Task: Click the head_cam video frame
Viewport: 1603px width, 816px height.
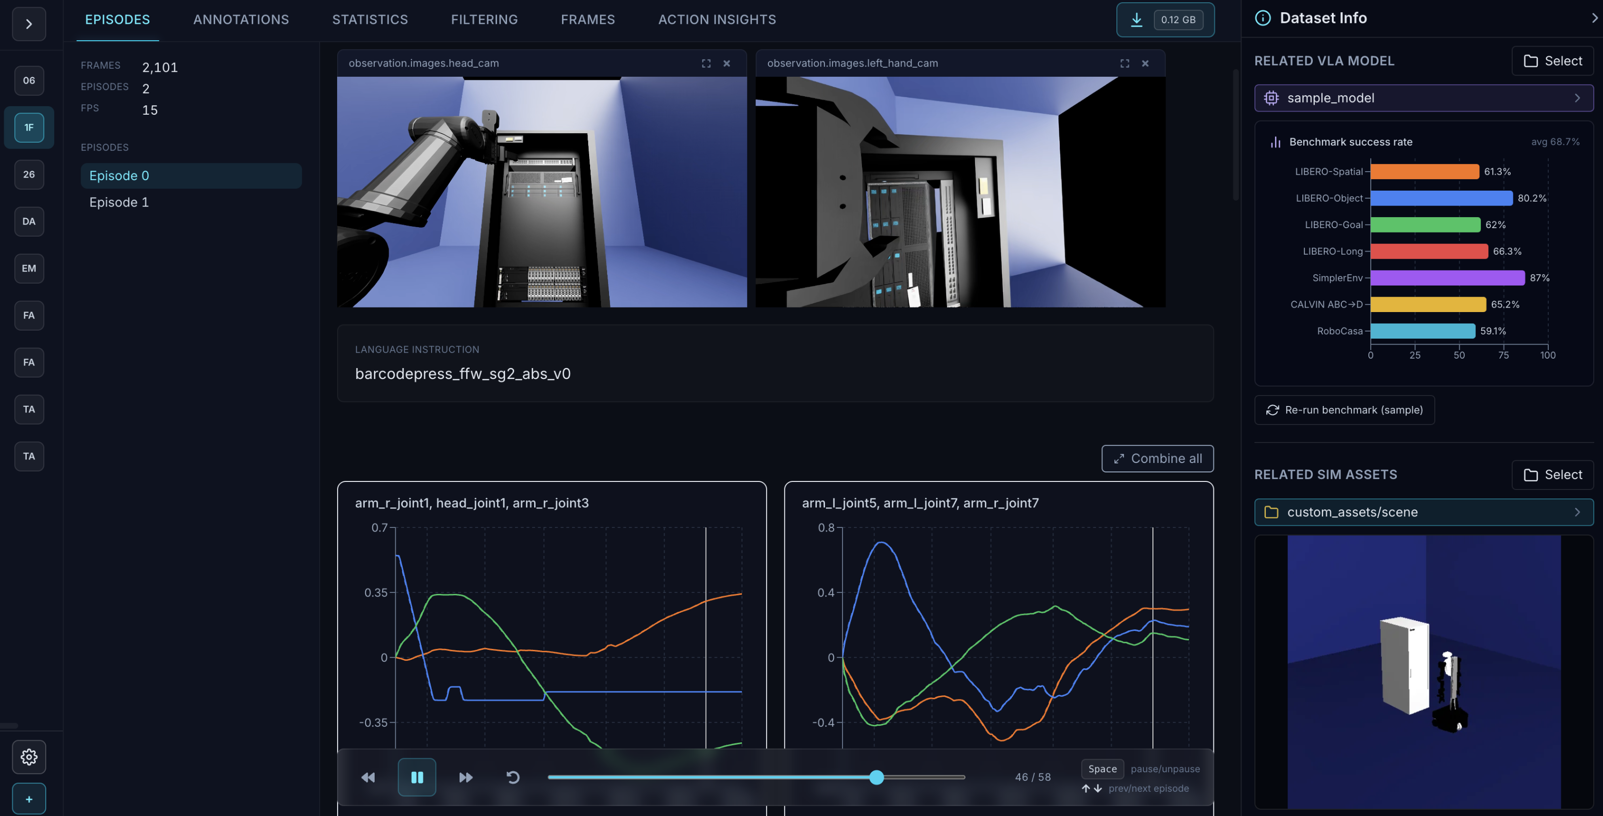Action: coord(542,192)
